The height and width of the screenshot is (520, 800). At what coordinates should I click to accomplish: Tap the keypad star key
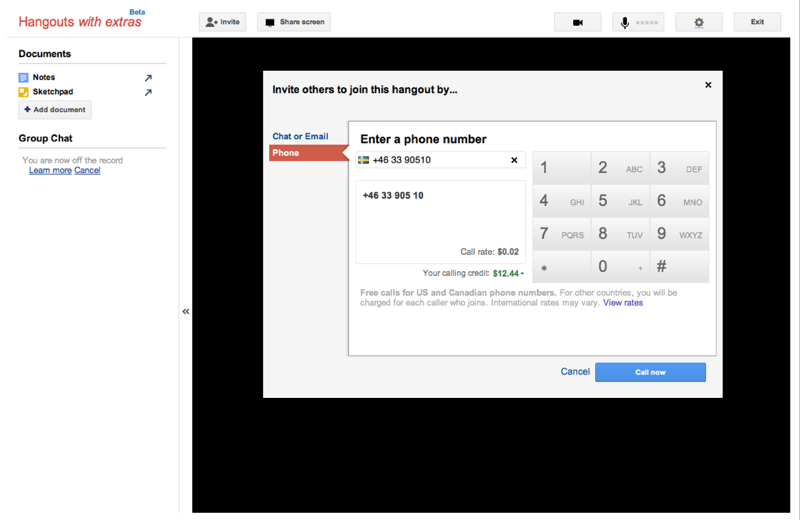click(x=562, y=267)
